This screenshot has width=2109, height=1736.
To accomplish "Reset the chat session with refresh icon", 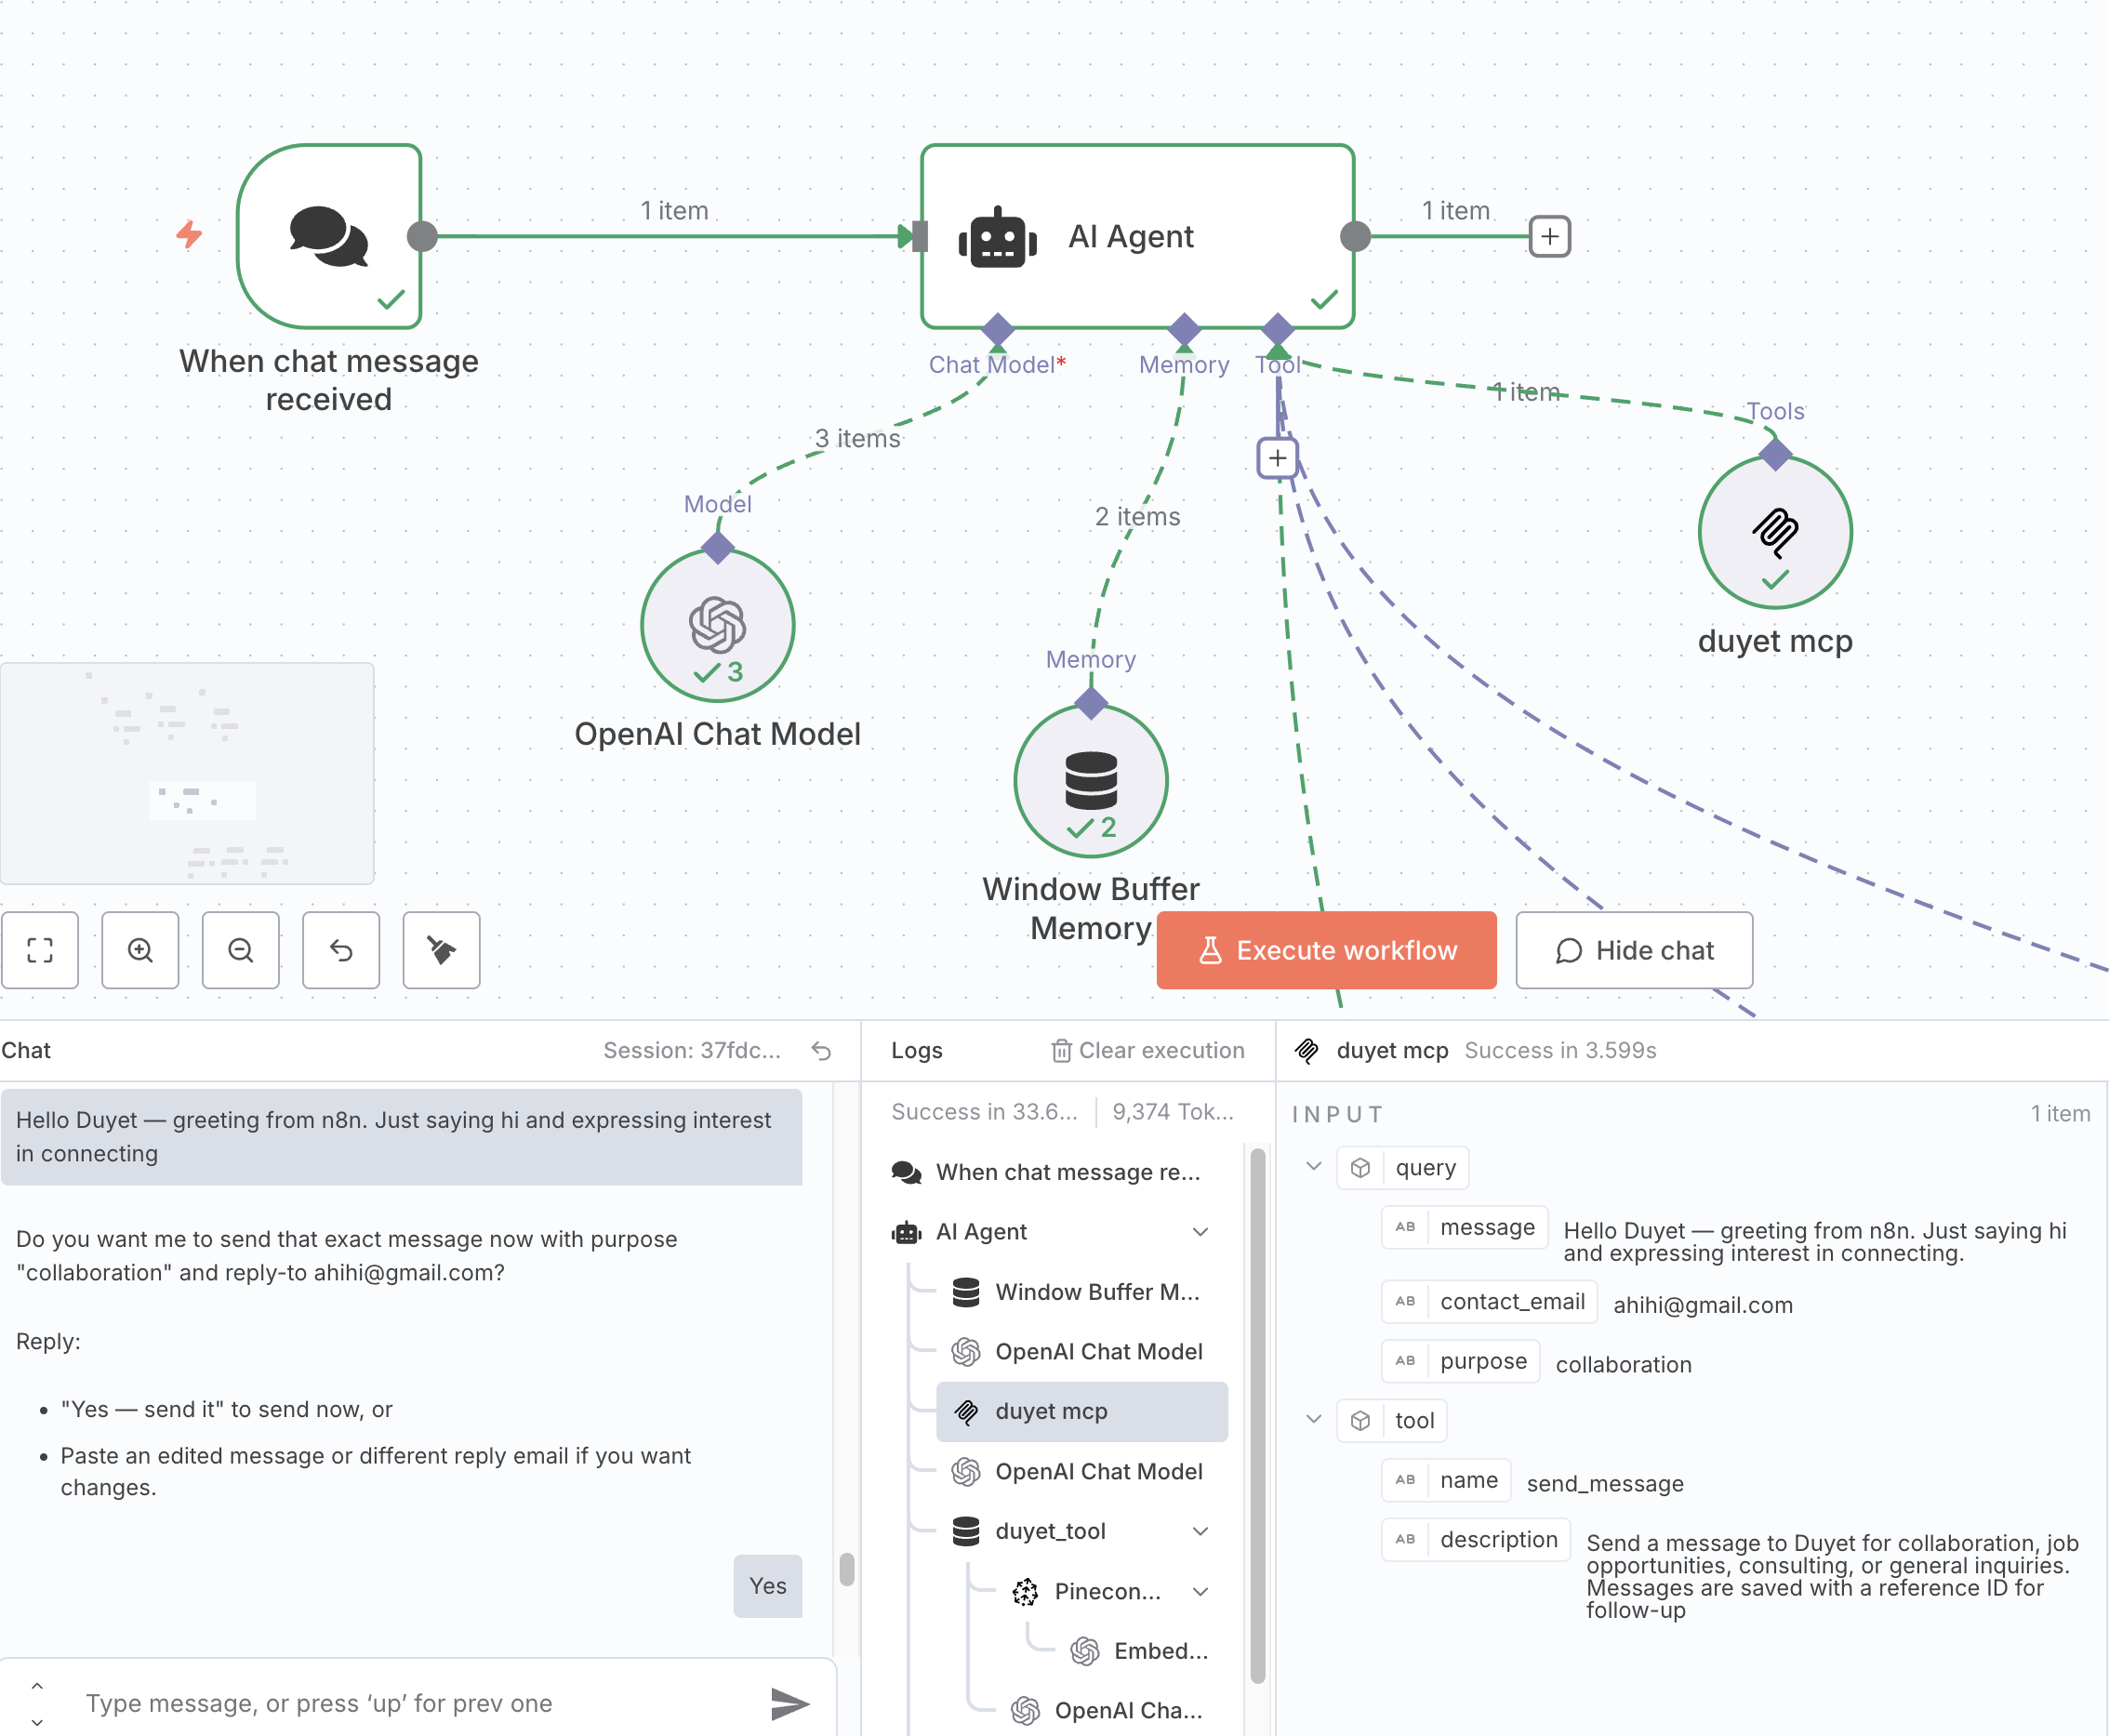I will 821,1050.
